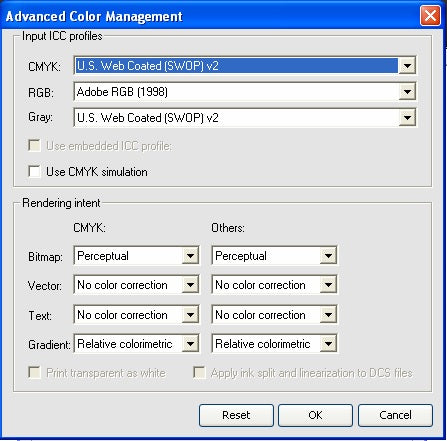
Task: Open the CMYK input profile dropdown
Action: tap(407, 66)
